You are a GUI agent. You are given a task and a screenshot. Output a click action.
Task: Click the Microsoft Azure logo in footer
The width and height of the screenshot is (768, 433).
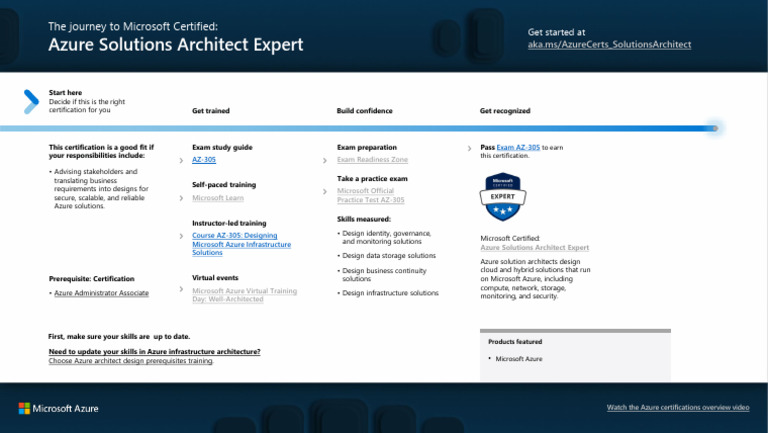pos(58,409)
